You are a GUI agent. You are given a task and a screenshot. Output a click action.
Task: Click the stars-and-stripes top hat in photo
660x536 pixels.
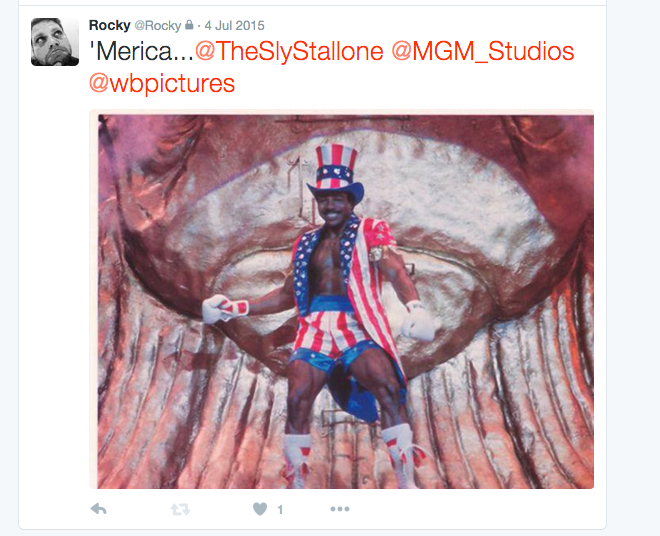(335, 172)
